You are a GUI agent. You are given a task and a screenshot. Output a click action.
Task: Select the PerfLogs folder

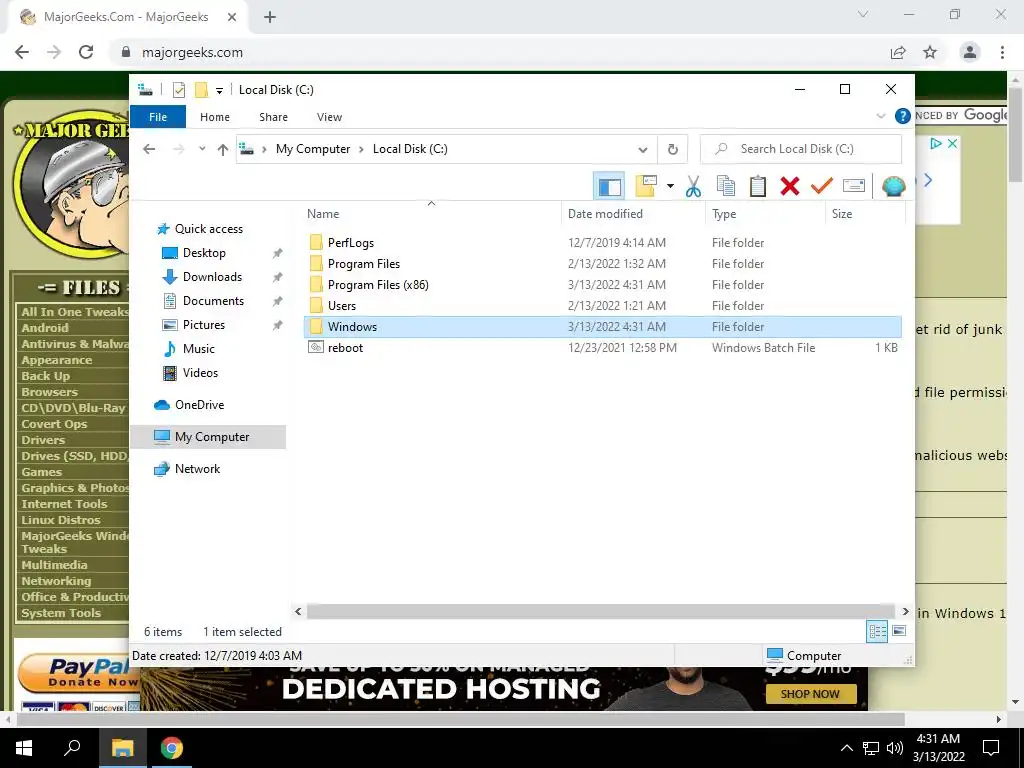click(351, 242)
